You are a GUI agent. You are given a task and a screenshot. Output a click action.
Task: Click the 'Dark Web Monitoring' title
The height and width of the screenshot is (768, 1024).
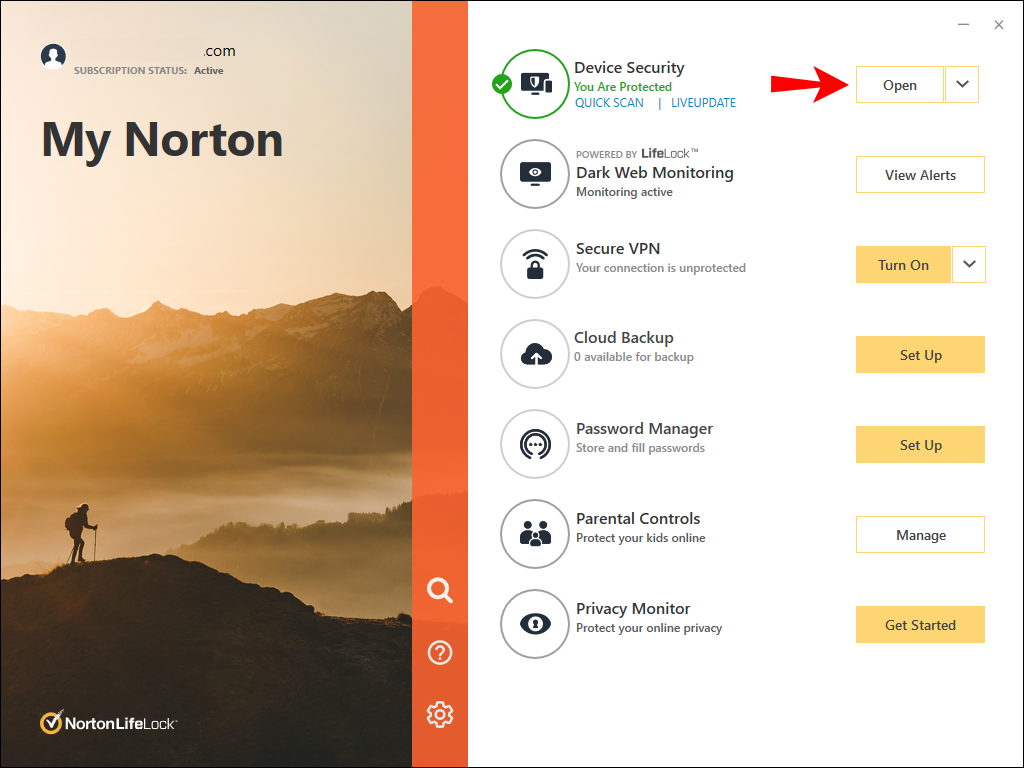pyautogui.click(x=654, y=172)
